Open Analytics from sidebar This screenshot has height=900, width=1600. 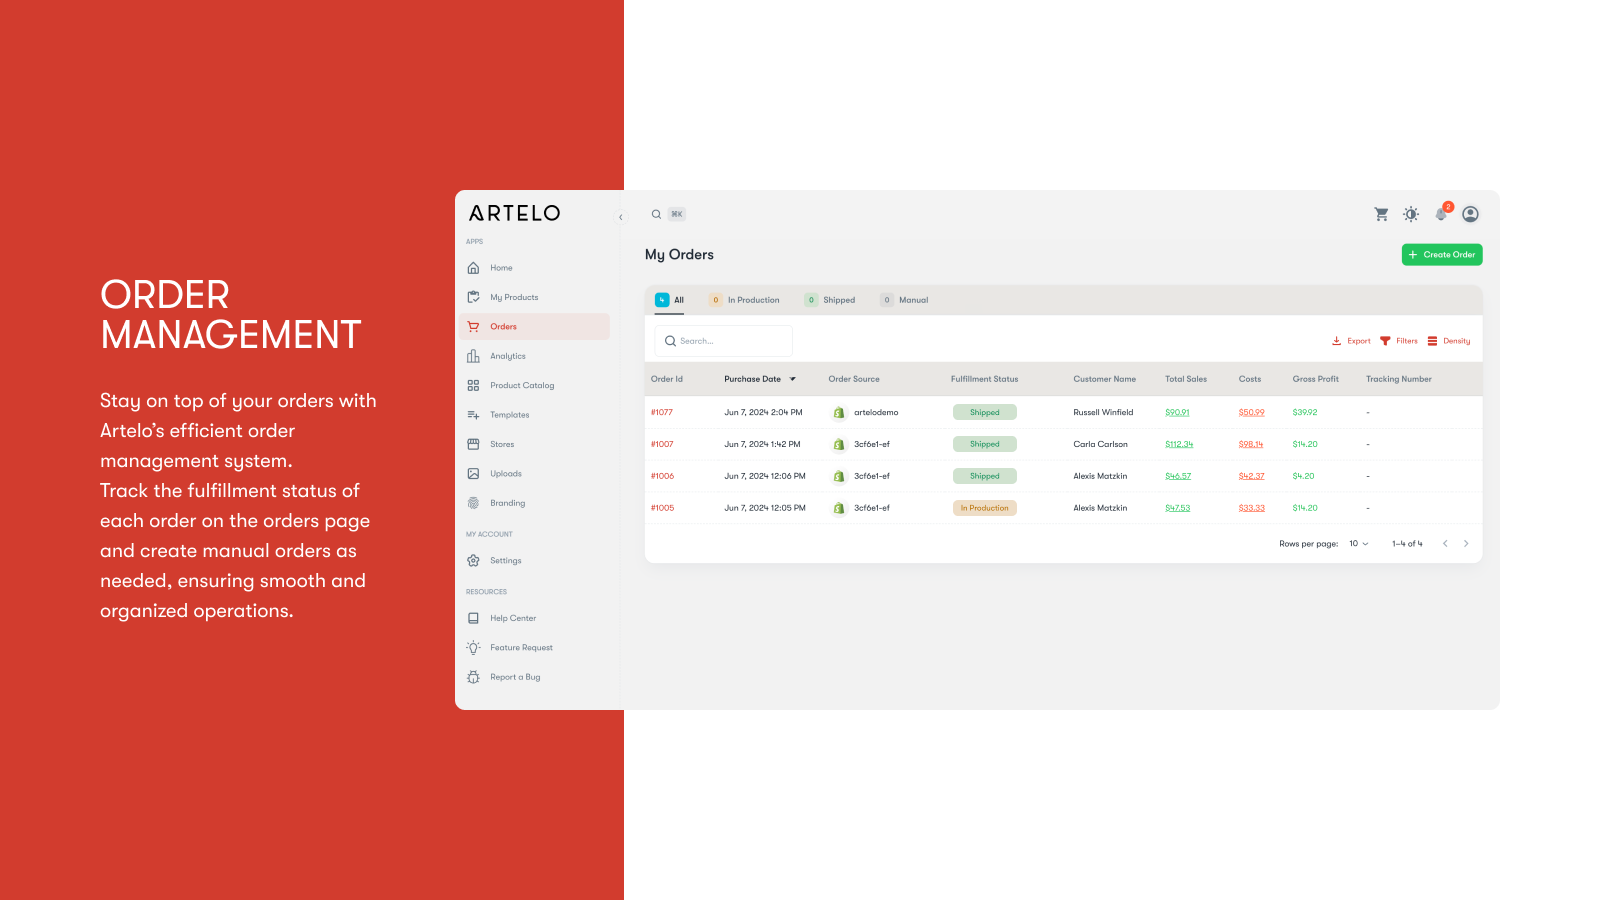tap(535, 356)
